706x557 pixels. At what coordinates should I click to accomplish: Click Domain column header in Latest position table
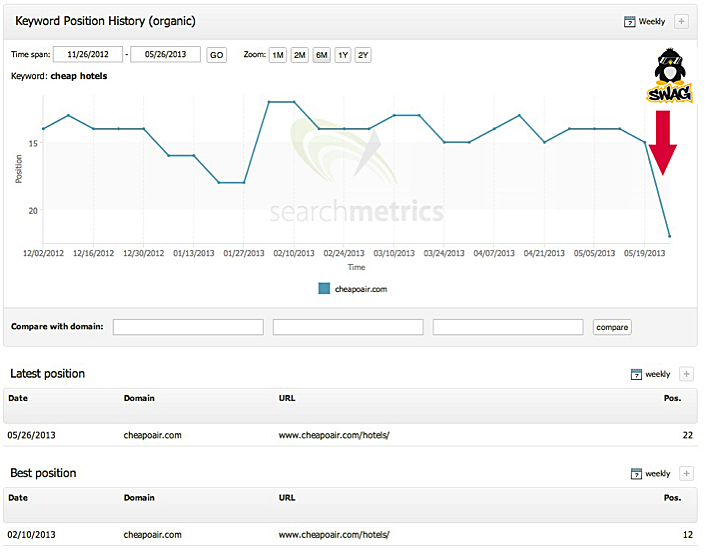click(139, 398)
